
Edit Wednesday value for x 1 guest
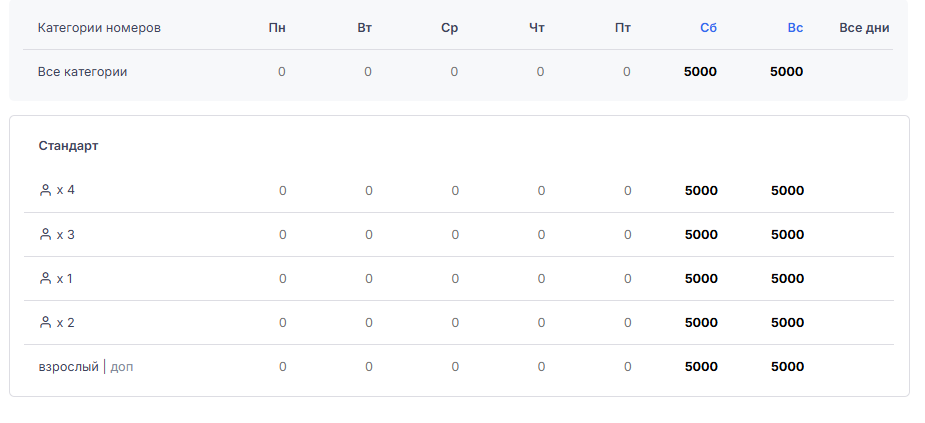point(455,278)
